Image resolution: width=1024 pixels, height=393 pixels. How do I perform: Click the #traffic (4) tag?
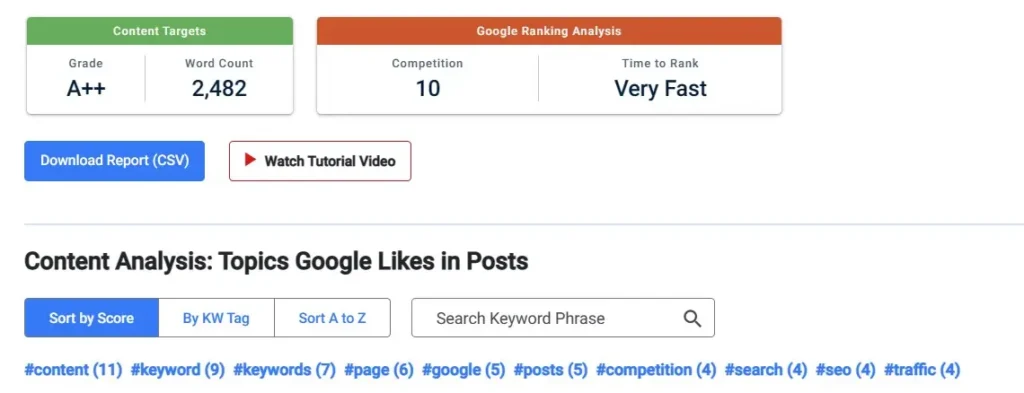[922, 370]
